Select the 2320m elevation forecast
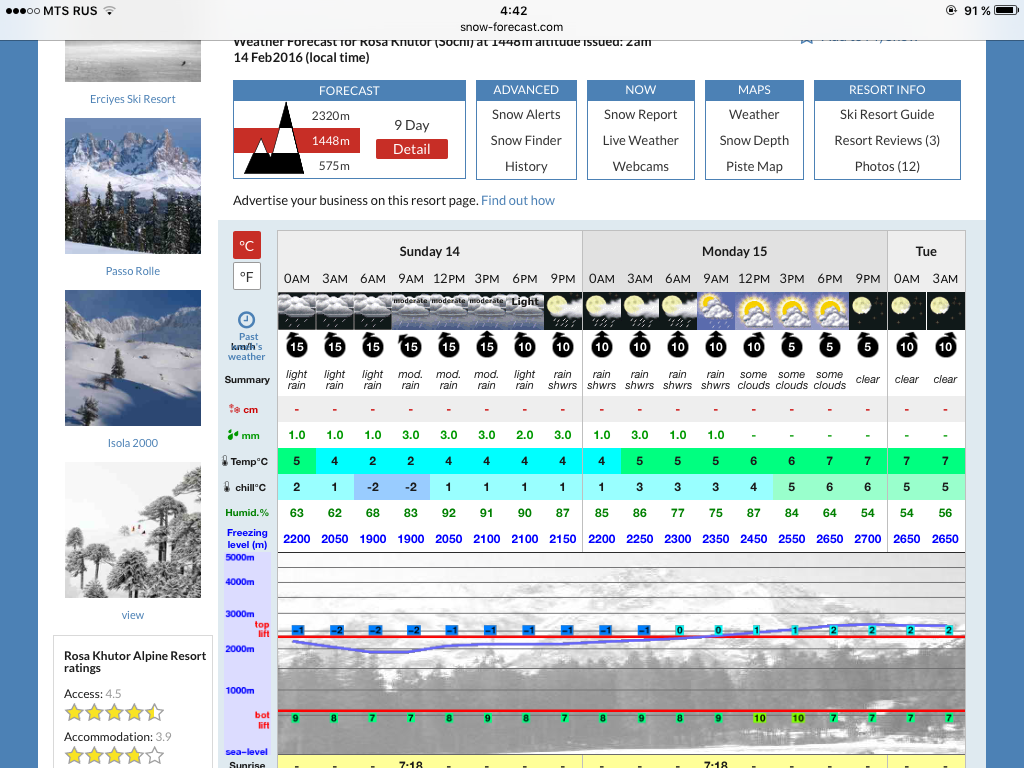This screenshot has width=1024, height=768. [330, 116]
